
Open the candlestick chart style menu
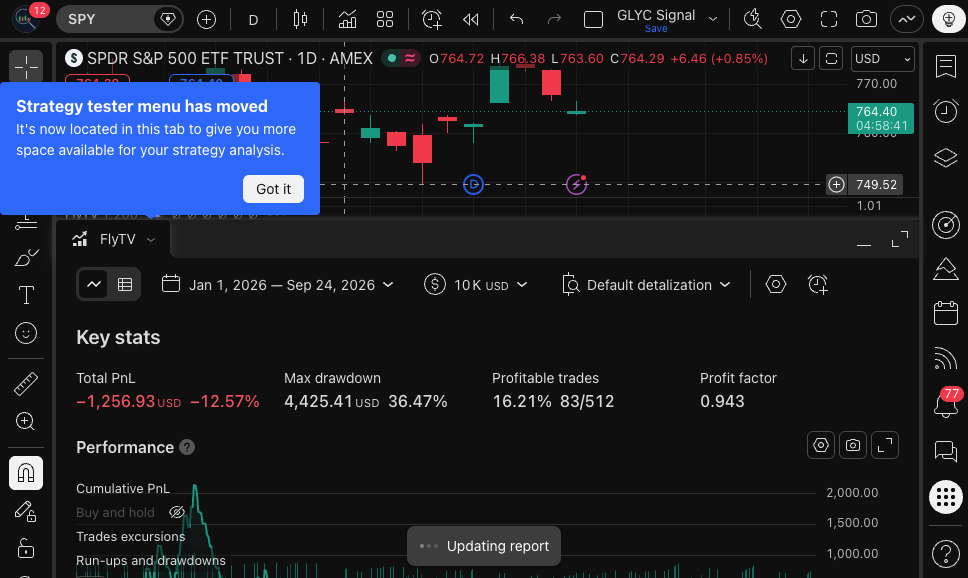pos(301,20)
